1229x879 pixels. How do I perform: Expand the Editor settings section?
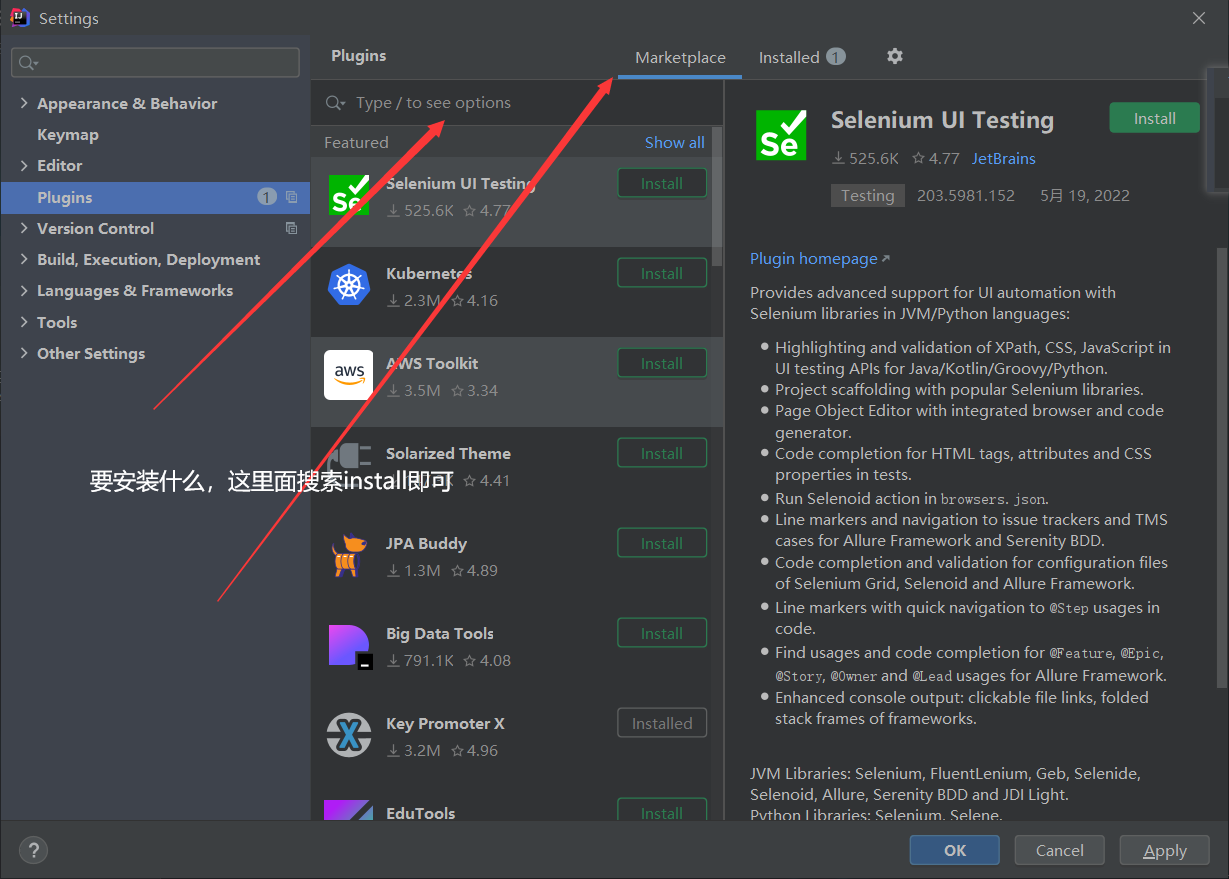pos(25,165)
